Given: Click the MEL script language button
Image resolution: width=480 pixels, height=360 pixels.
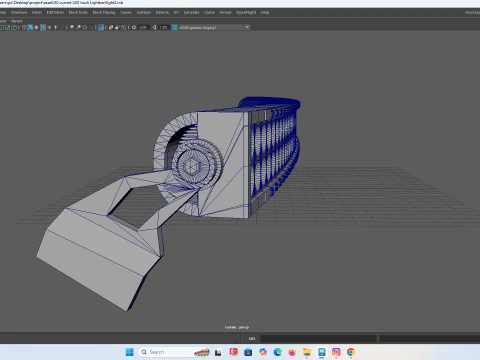Looking at the screenshot, I should click(x=252, y=338).
